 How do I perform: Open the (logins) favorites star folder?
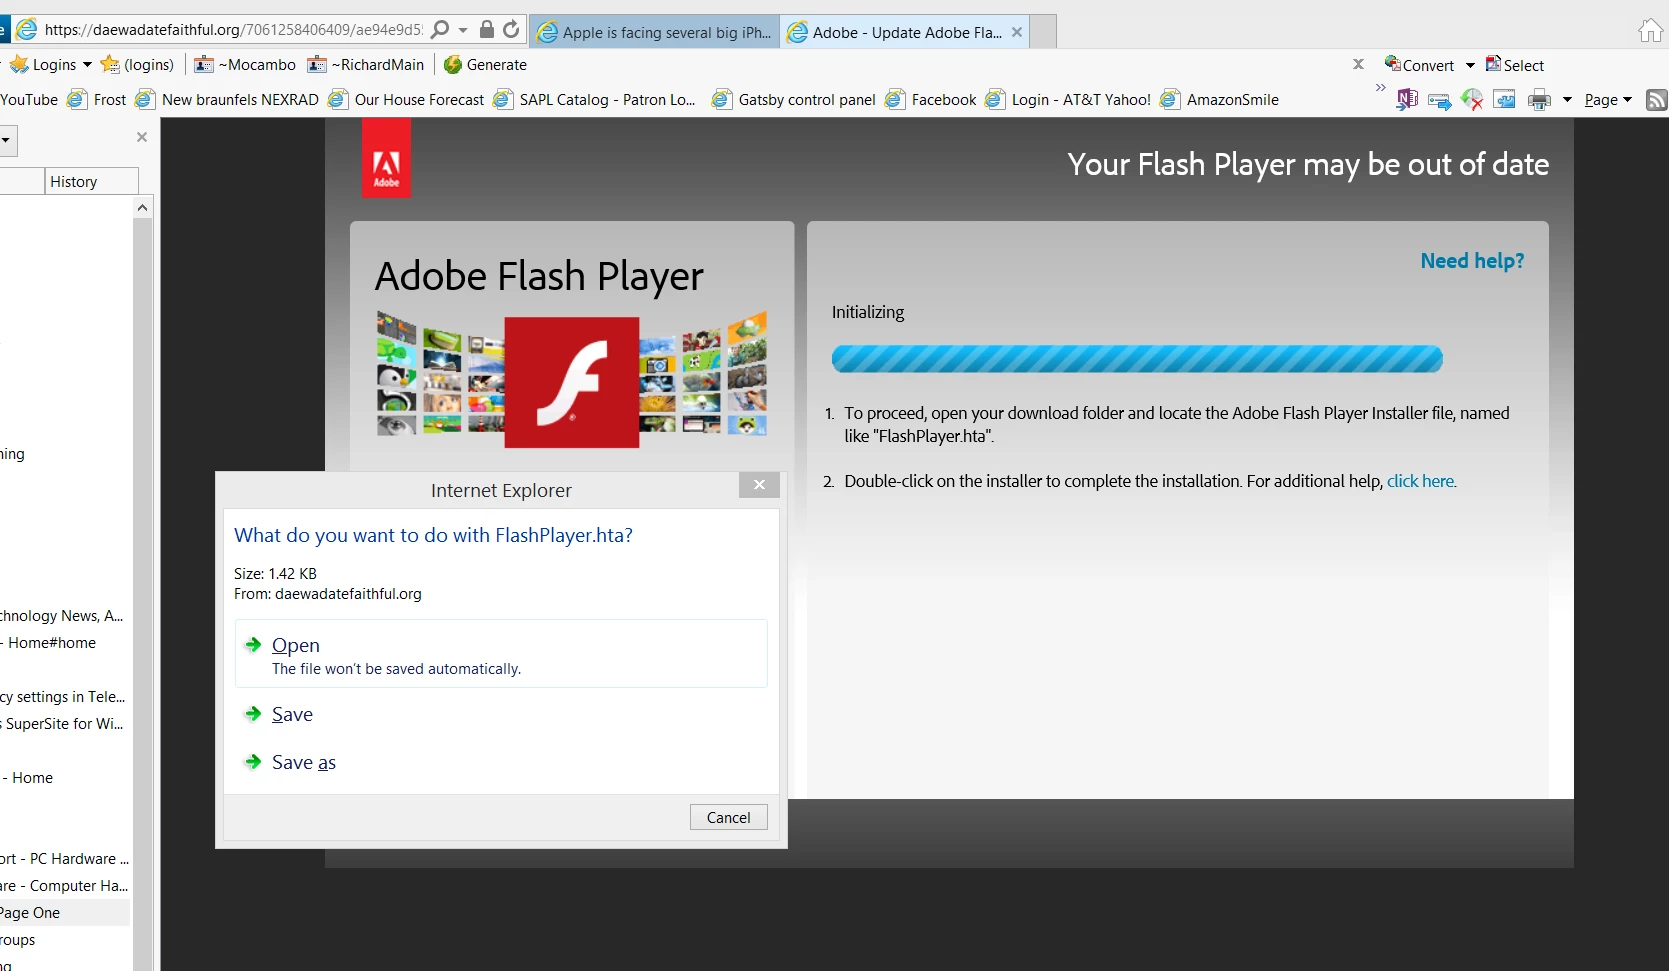pos(138,65)
